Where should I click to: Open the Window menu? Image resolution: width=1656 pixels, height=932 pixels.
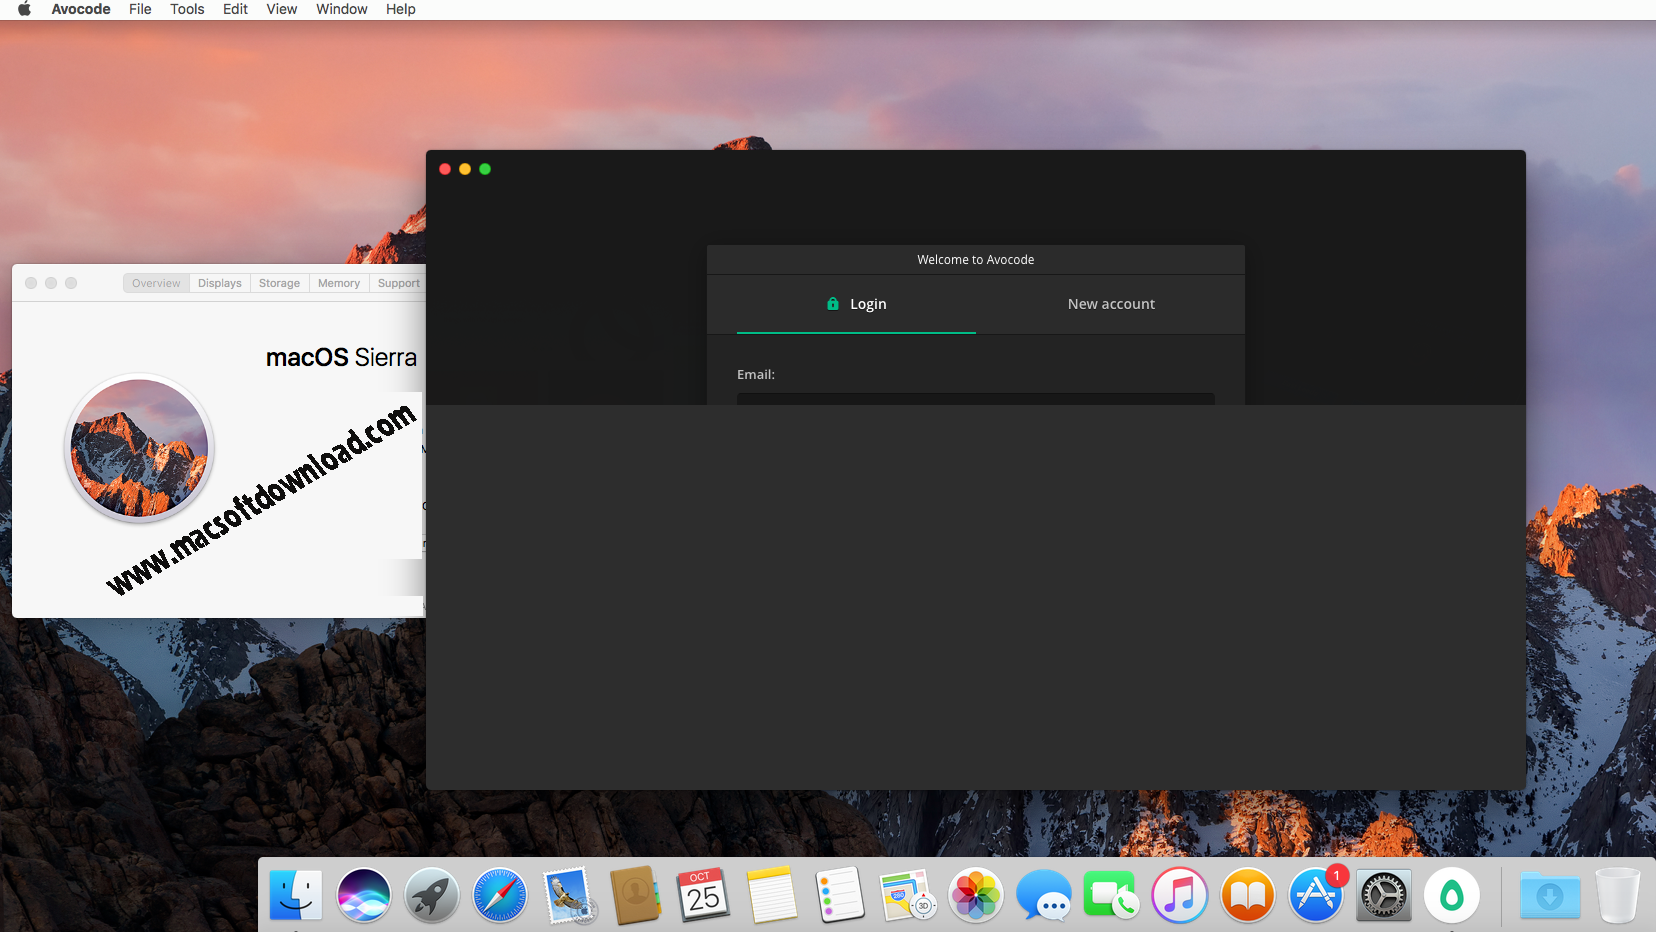pyautogui.click(x=342, y=9)
